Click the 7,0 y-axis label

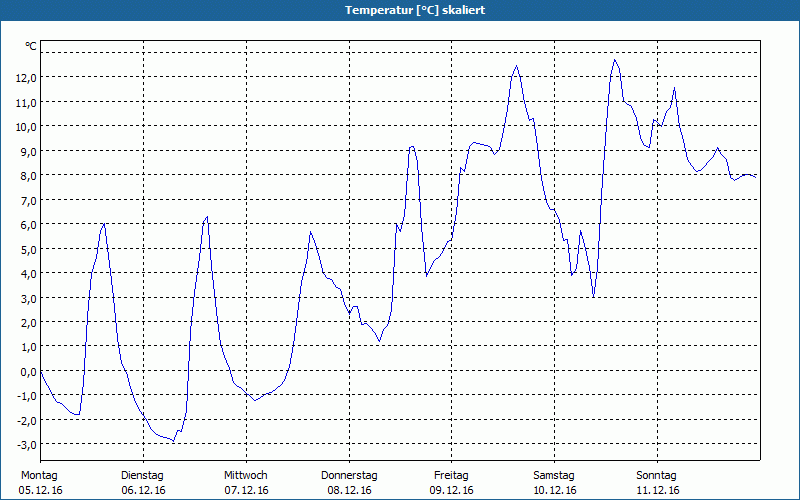click(x=29, y=200)
